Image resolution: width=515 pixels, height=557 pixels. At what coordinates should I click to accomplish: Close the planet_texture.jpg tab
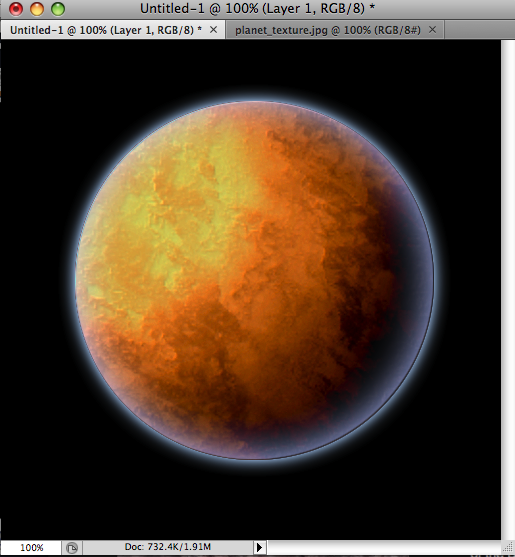[432, 30]
